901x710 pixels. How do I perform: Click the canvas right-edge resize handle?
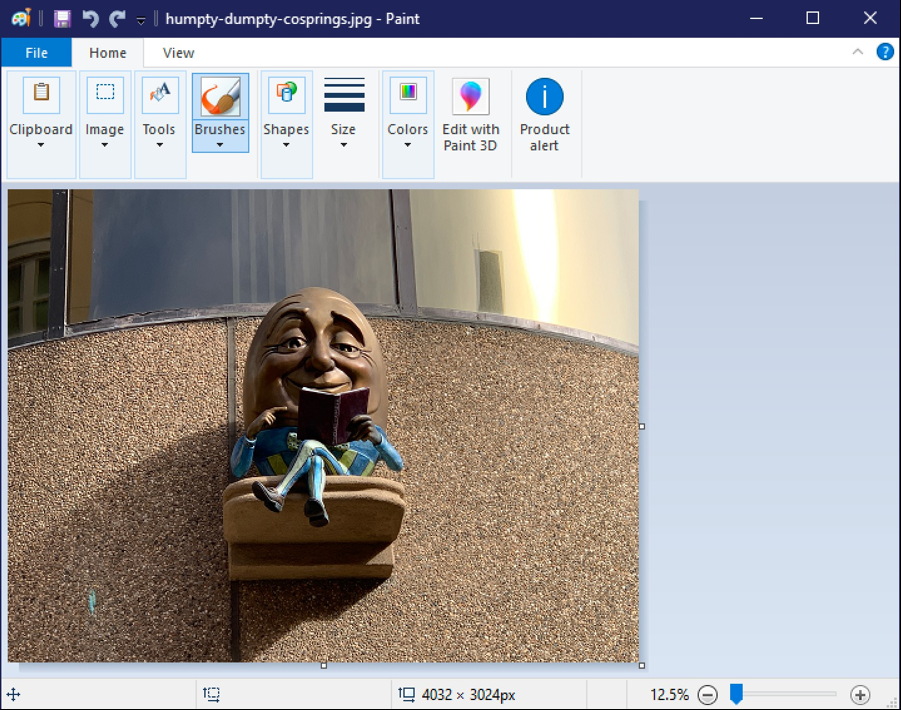[x=642, y=426]
